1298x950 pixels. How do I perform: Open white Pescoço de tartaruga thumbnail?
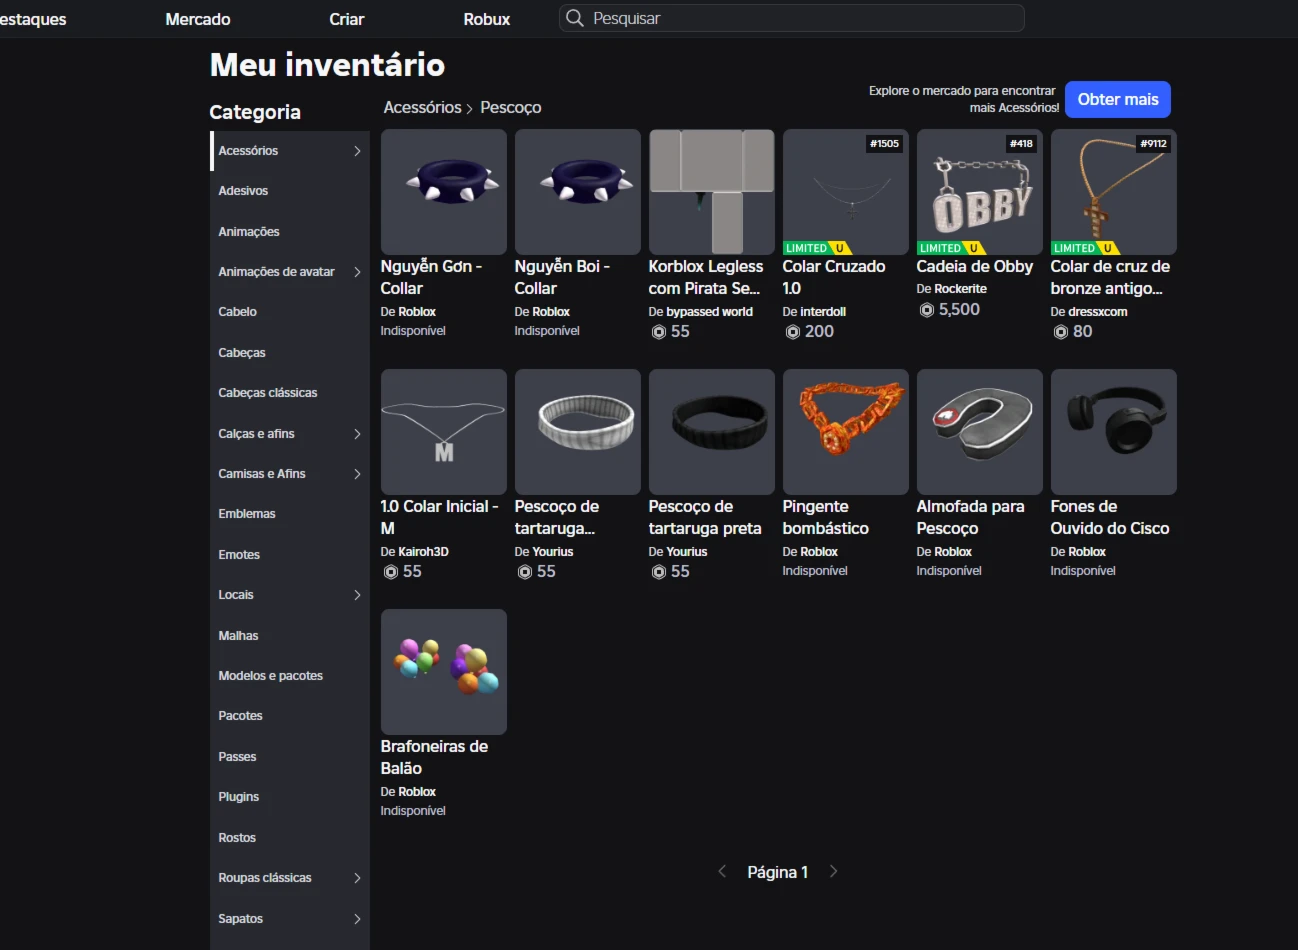(578, 432)
